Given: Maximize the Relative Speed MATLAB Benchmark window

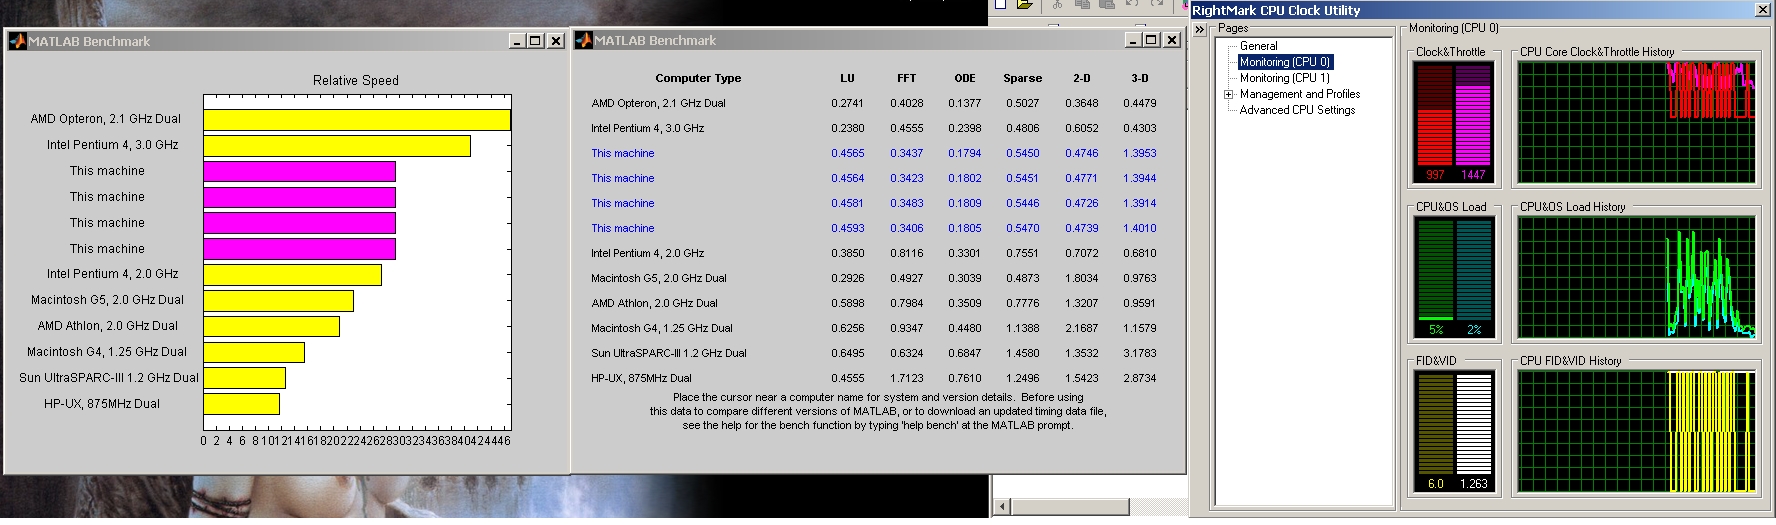Looking at the screenshot, I should [535, 41].
